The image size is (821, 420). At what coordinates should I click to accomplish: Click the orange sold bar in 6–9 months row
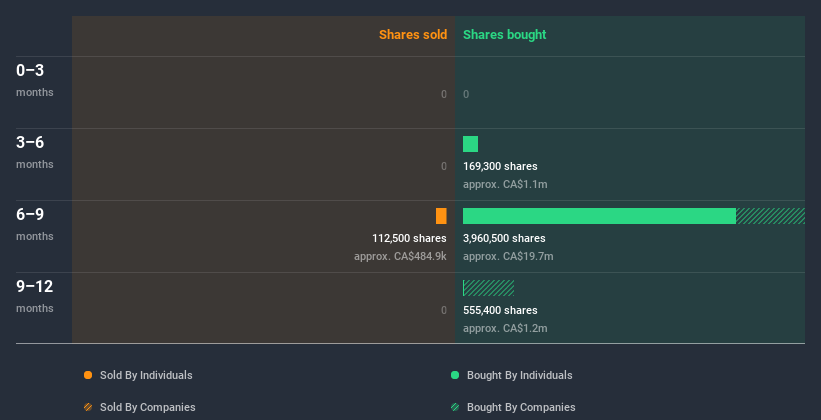pos(441,216)
